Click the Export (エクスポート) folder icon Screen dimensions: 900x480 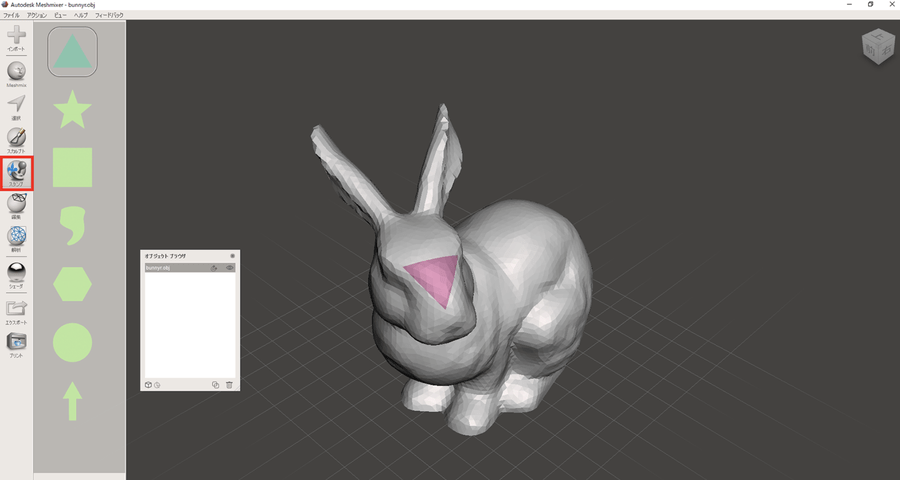point(16,308)
